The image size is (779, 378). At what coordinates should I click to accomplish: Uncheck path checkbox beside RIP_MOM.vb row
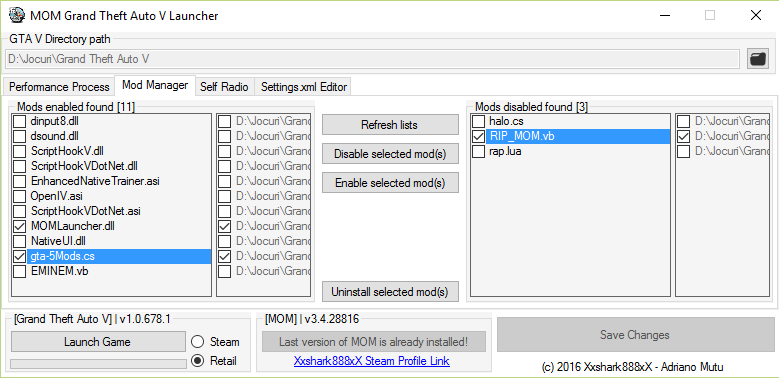(x=684, y=136)
